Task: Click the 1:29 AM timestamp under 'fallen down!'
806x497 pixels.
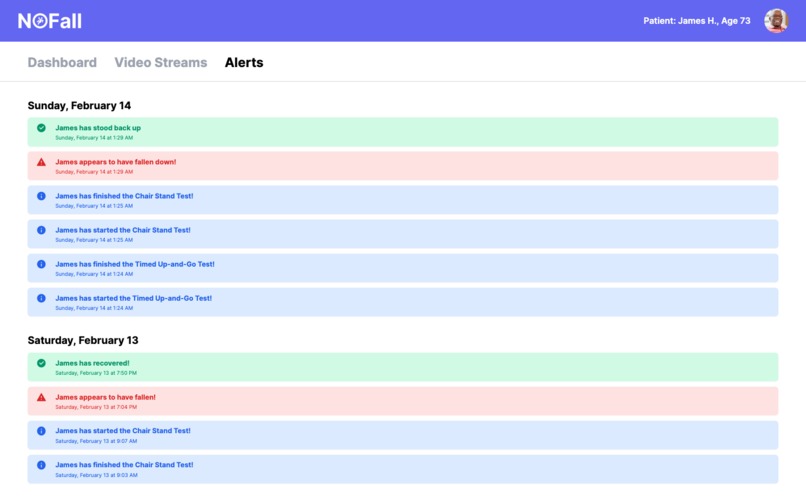Action: [94, 172]
